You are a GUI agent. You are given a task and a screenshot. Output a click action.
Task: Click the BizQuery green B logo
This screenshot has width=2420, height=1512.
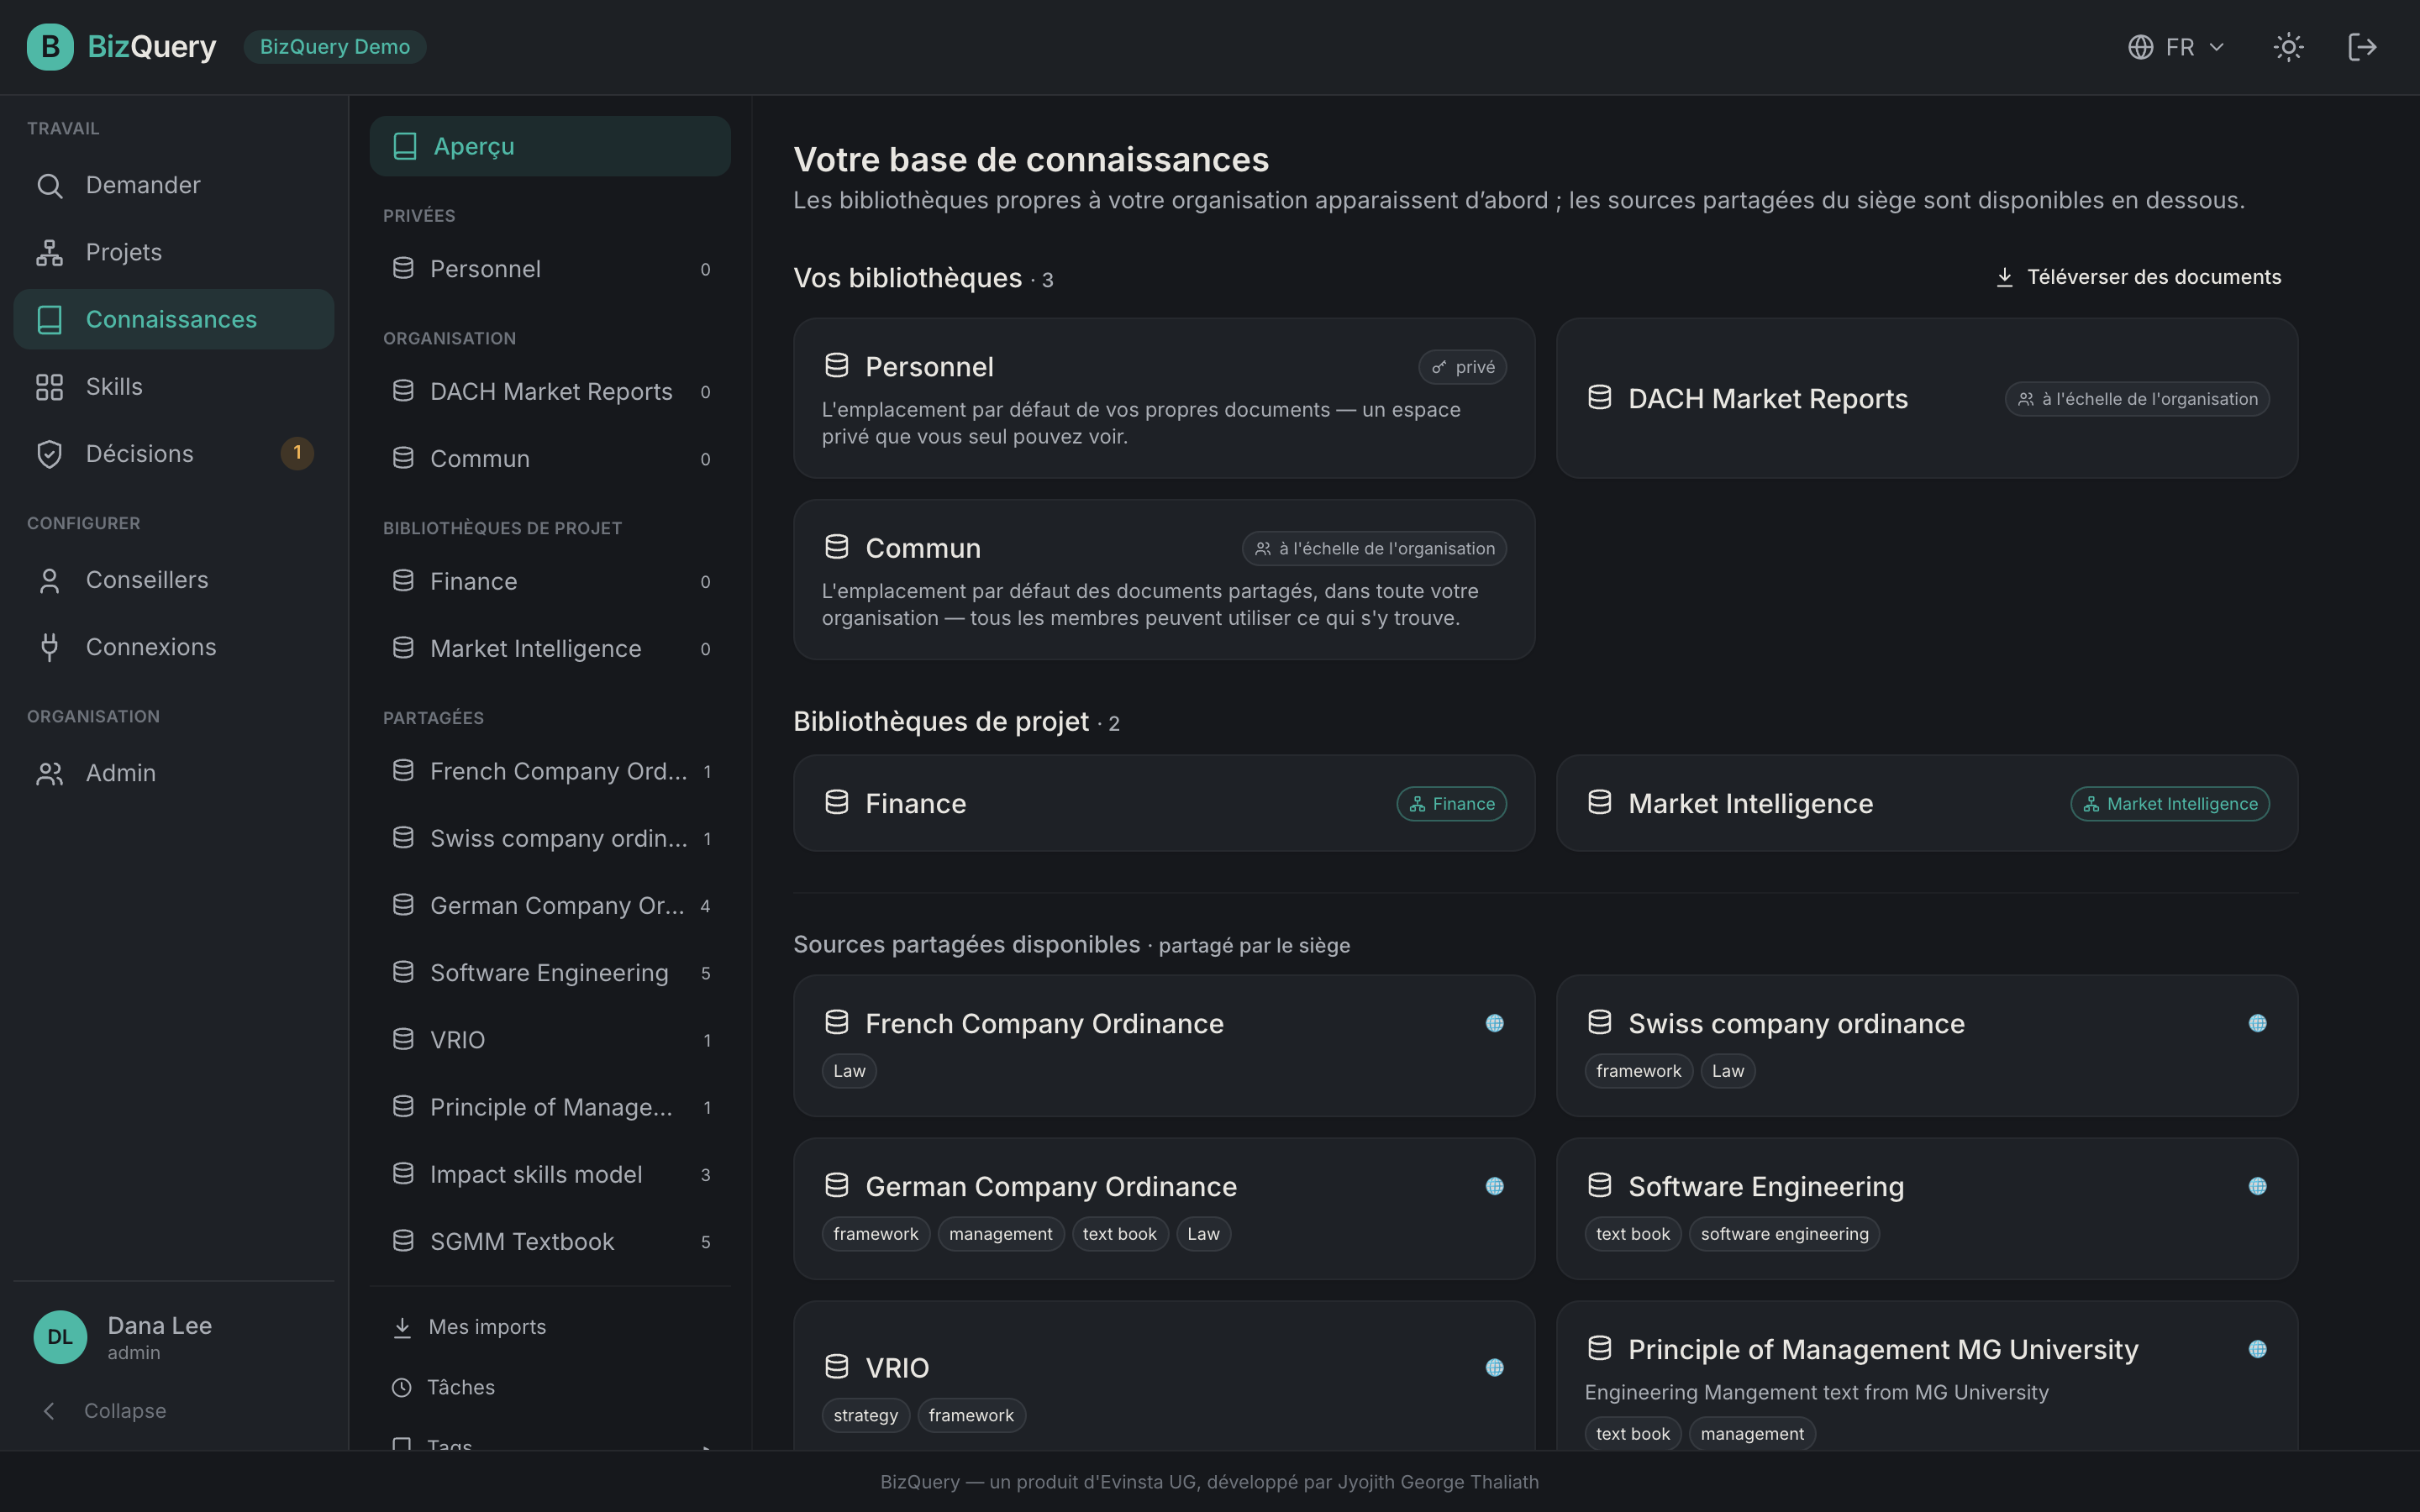50,47
